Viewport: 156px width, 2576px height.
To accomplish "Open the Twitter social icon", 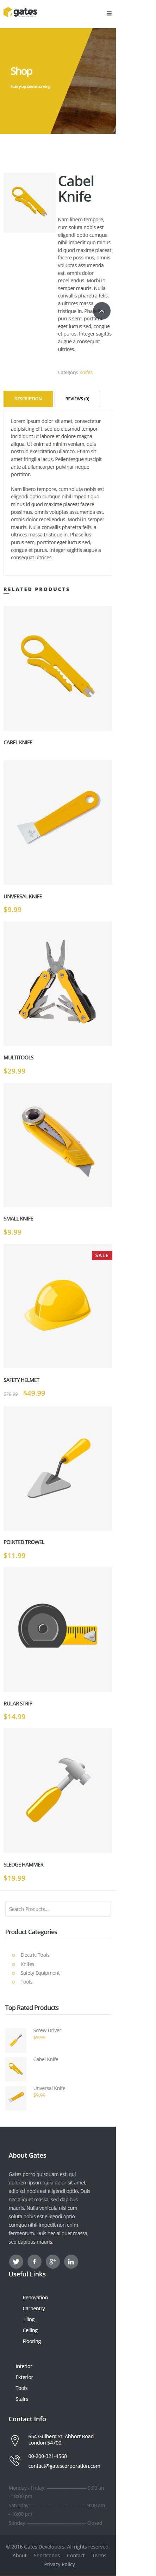I will click(x=16, y=2261).
